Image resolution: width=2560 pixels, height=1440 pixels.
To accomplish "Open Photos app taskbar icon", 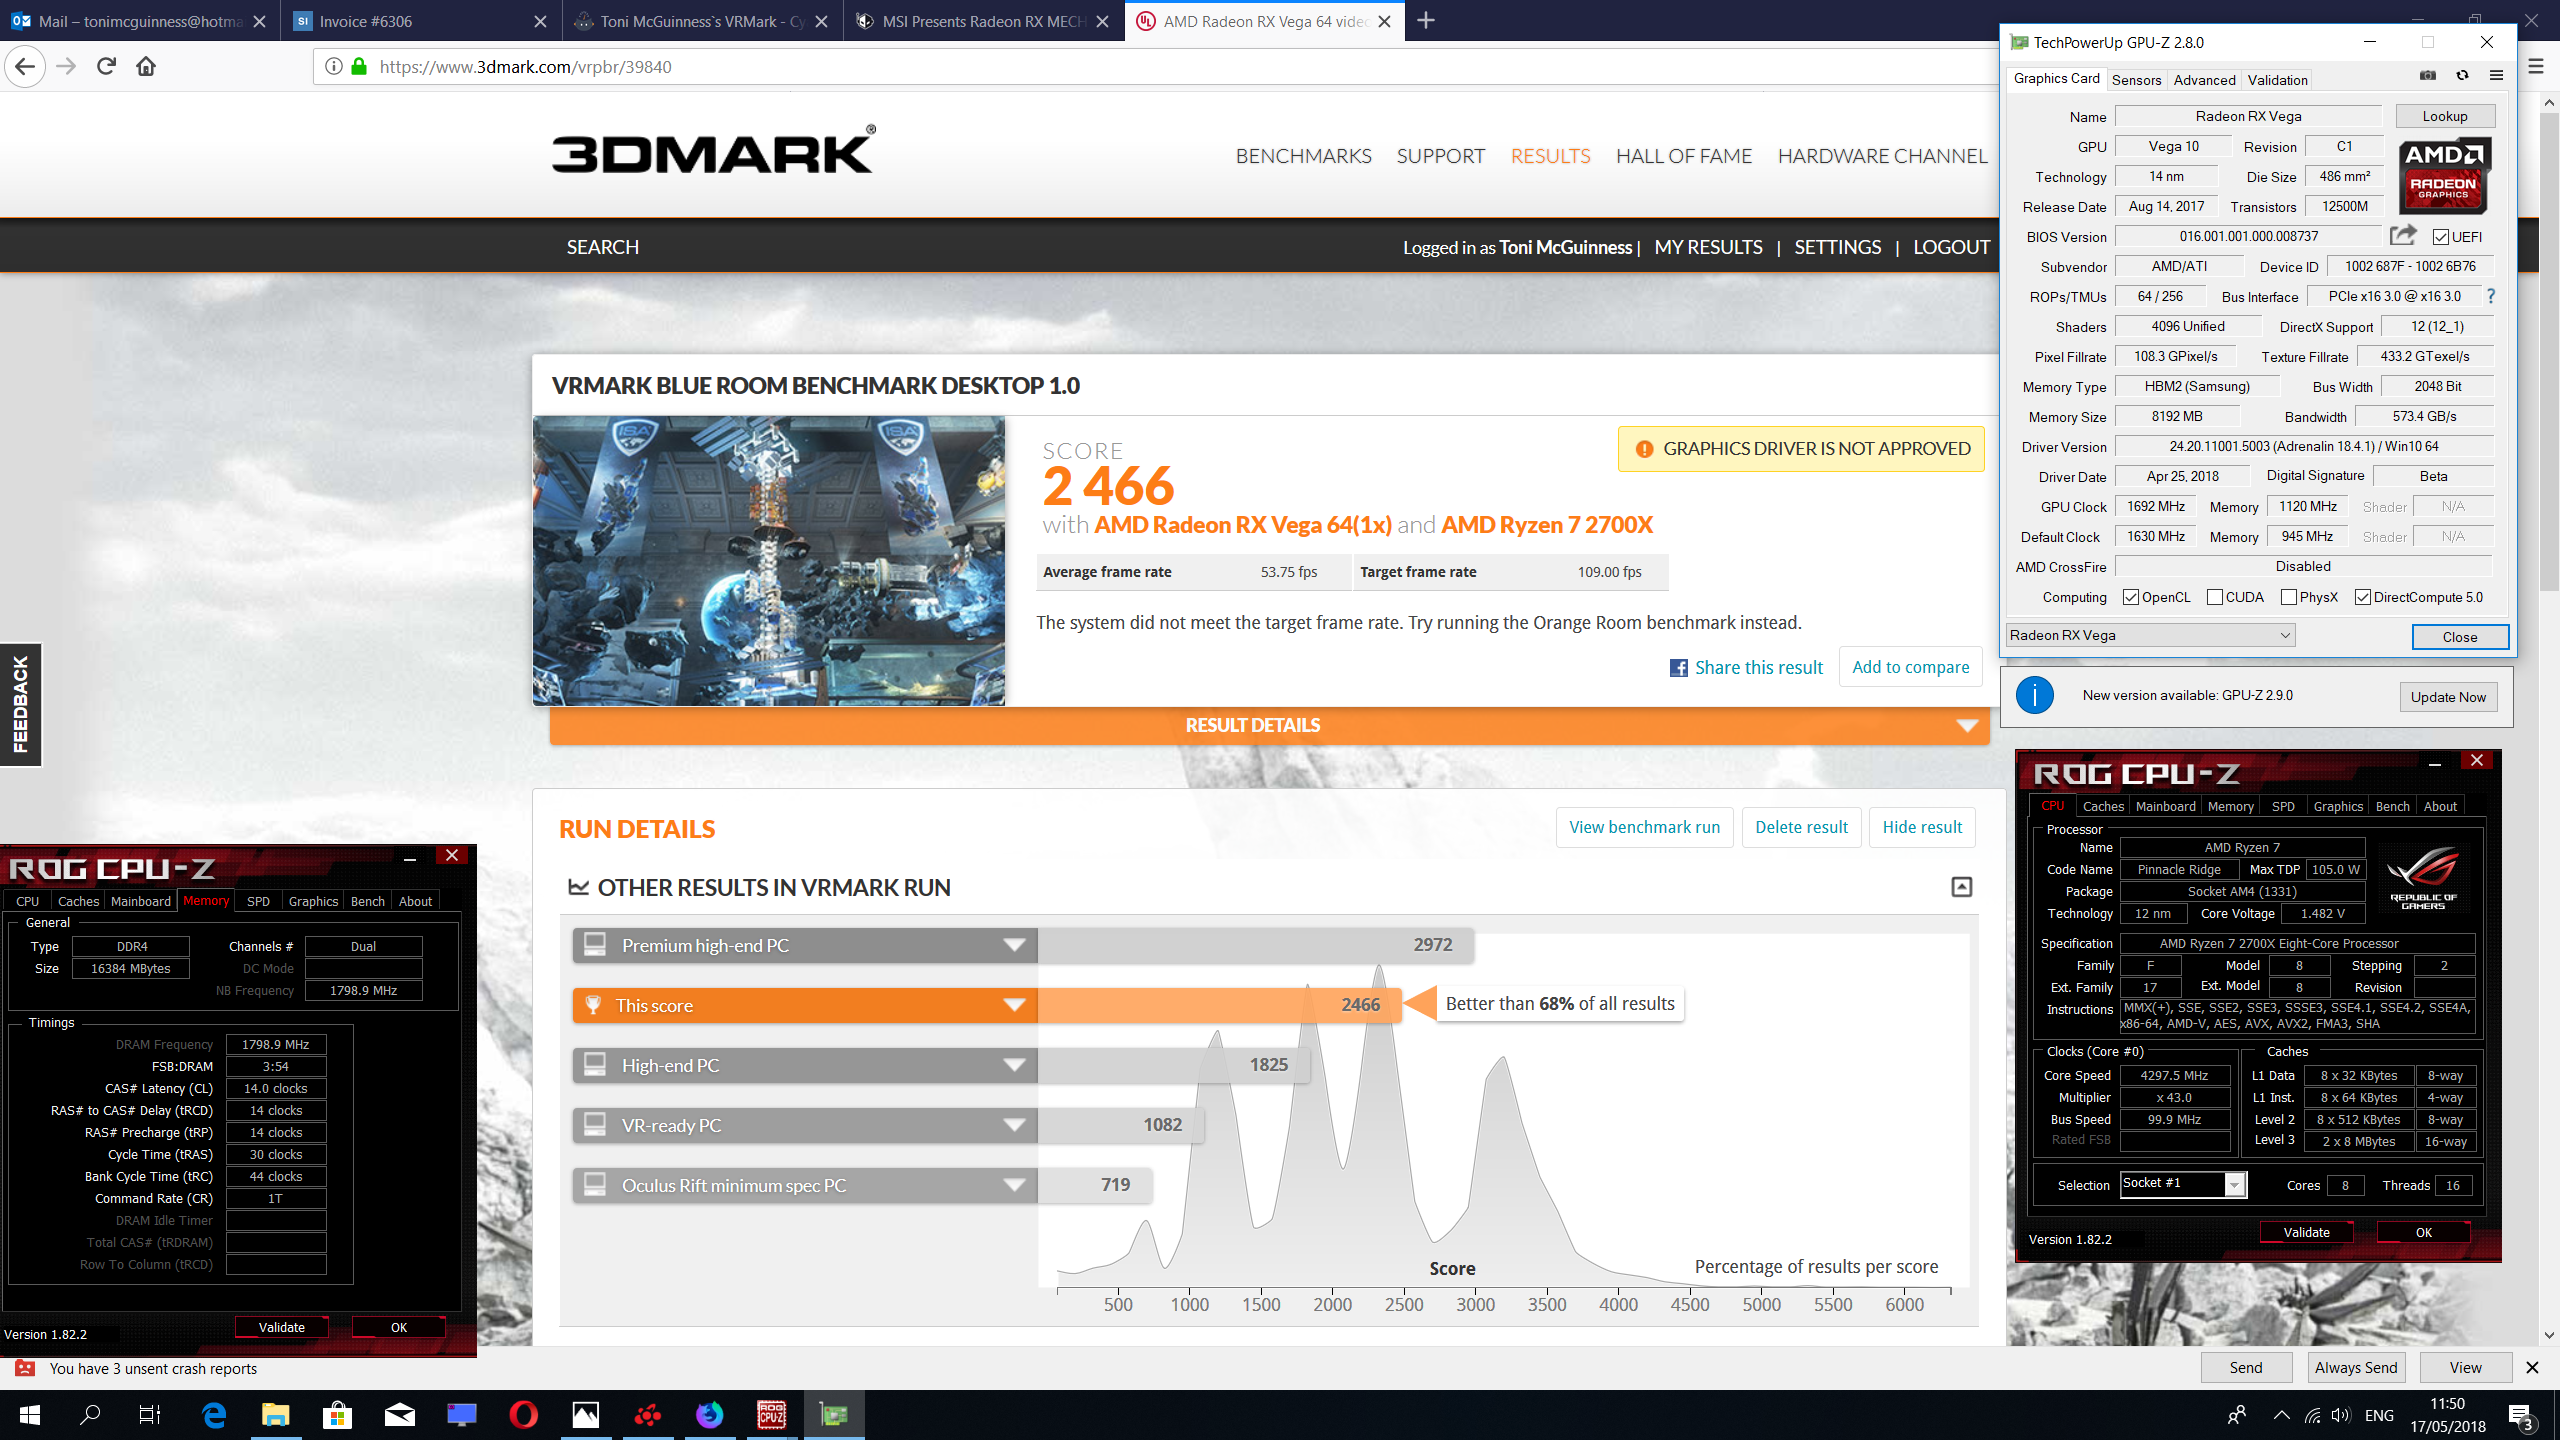I will click(x=585, y=1415).
